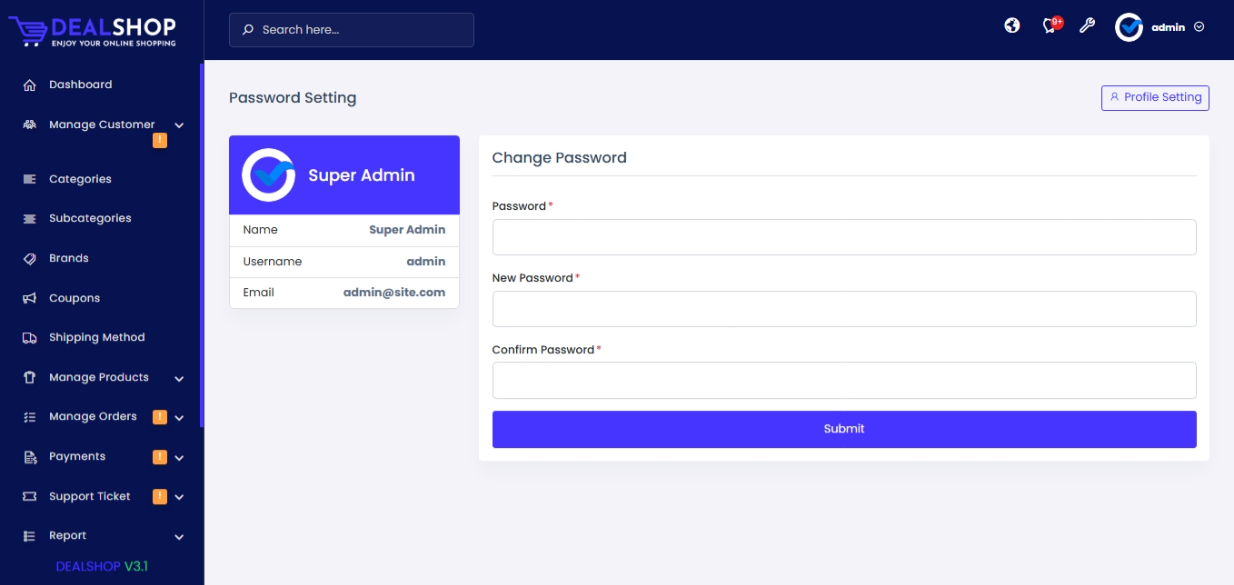The height and width of the screenshot is (585, 1234).
Task: Click the admin avatar in header
Action: [1129, 28]
